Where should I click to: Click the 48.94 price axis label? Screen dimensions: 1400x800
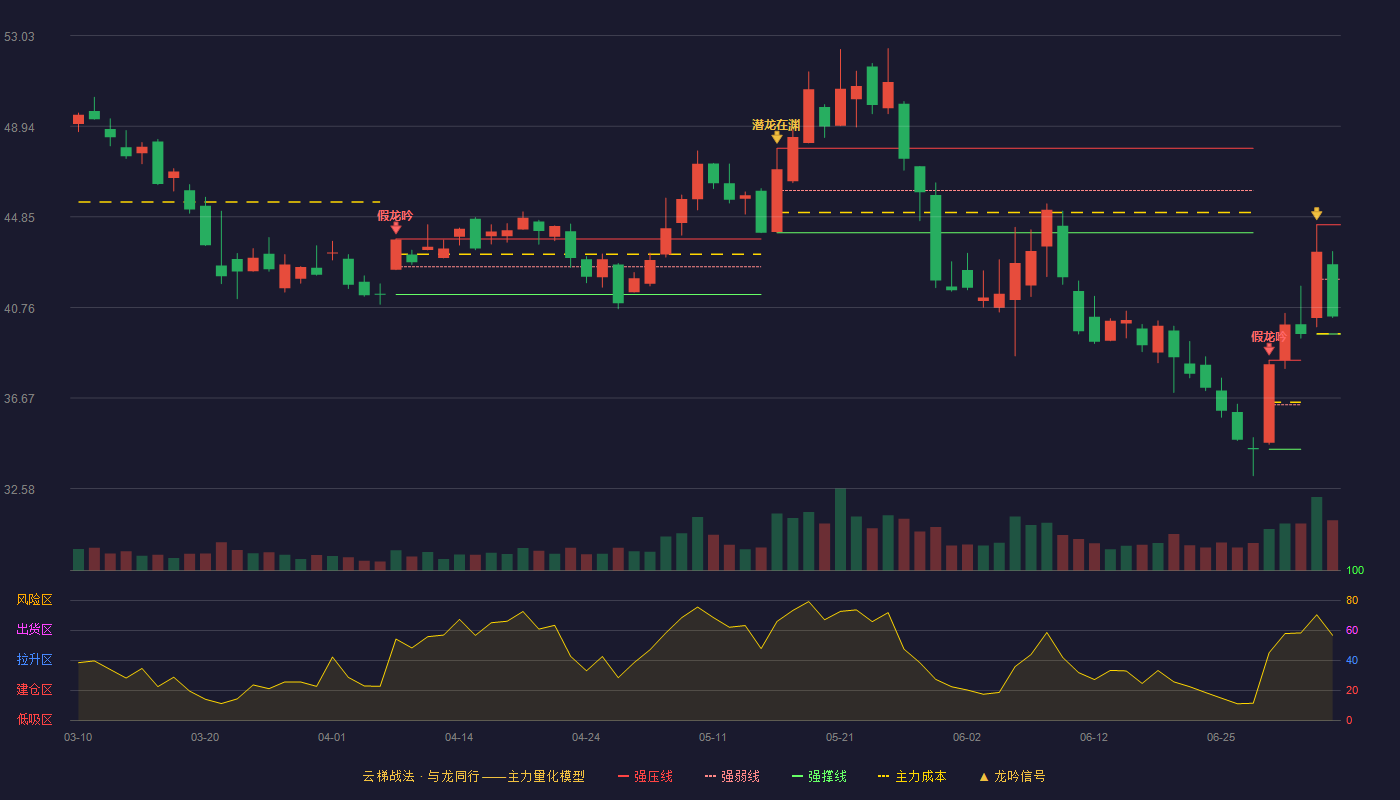tap(19, 128)
